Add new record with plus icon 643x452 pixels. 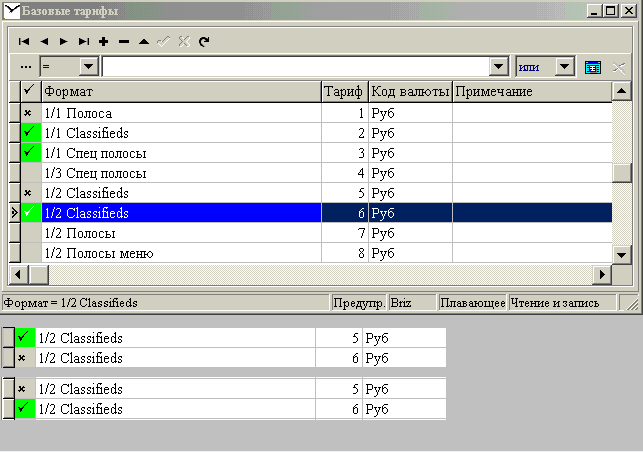tap(104, 42)
